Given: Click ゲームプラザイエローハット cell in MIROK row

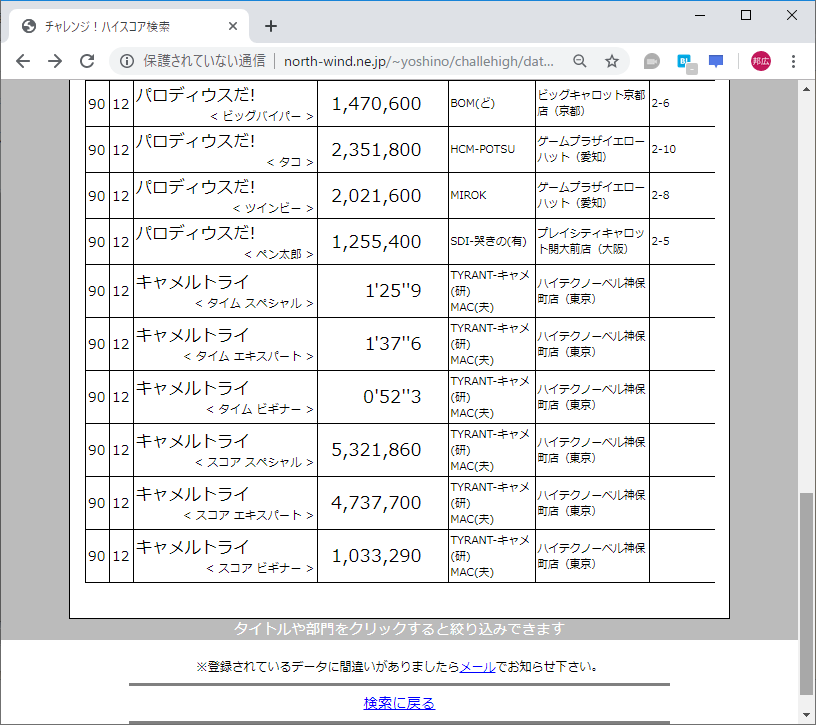Looking at the screenshot, I should 591,195.
